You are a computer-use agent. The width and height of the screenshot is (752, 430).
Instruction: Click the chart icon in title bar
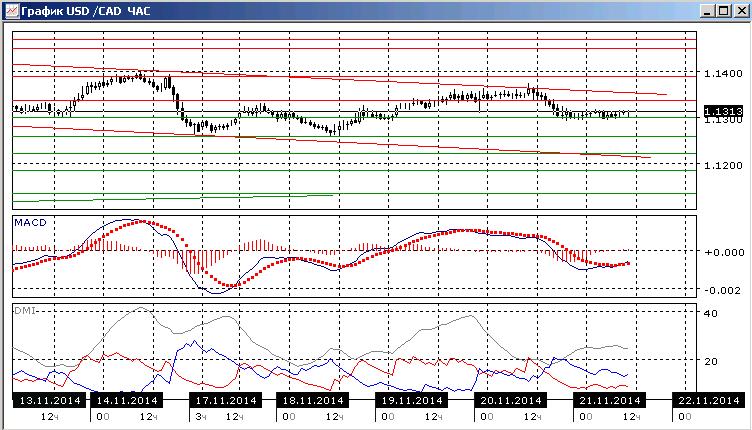[12, 10]
